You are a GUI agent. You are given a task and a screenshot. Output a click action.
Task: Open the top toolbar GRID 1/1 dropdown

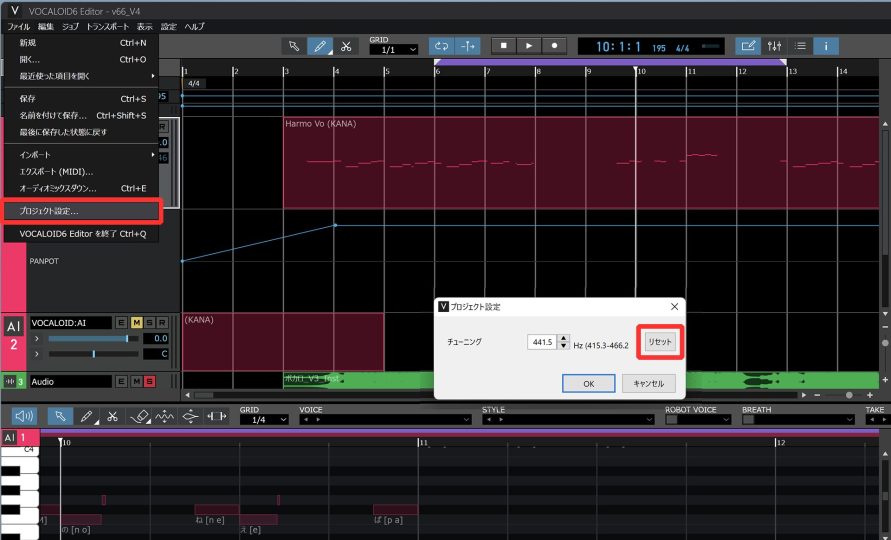(x=394, y=50)
